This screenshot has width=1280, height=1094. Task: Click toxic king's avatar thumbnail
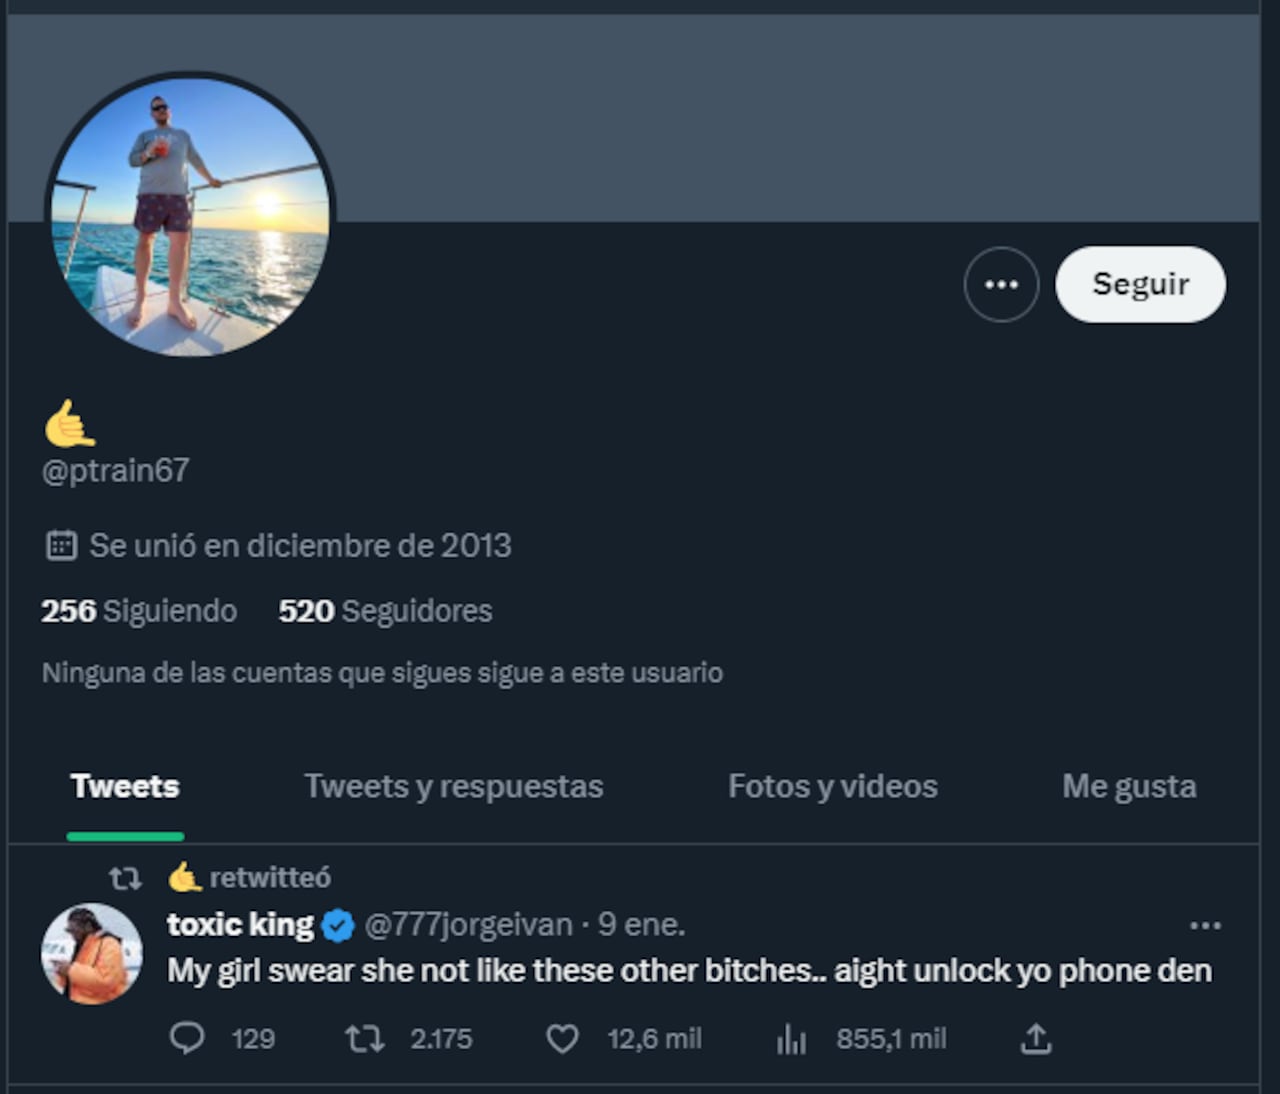(91, 953)
